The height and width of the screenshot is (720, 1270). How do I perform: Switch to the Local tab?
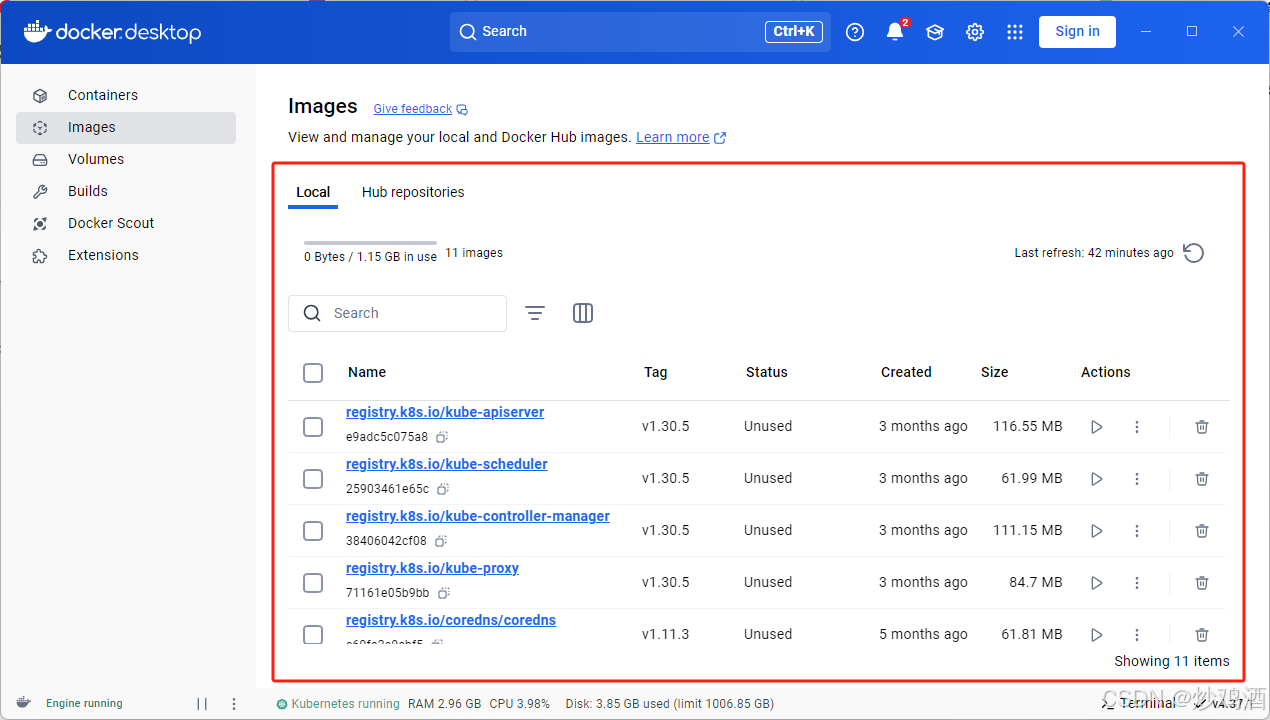(x=313, y=192)
